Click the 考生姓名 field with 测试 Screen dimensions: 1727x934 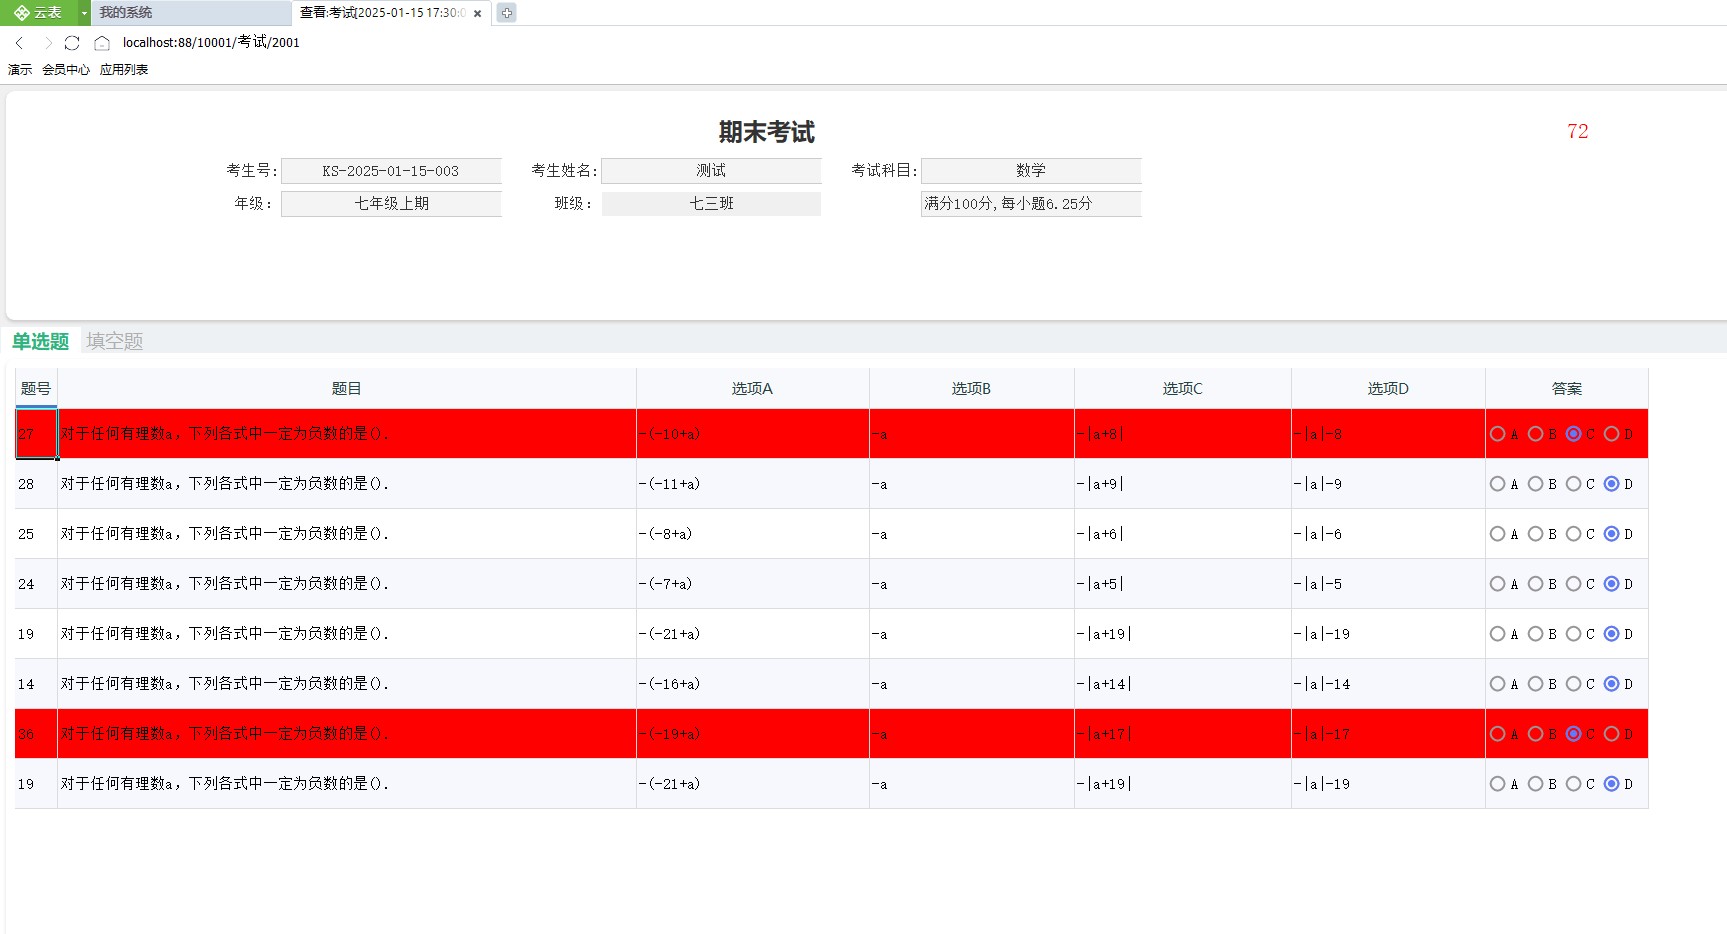[x=711, y=171]
